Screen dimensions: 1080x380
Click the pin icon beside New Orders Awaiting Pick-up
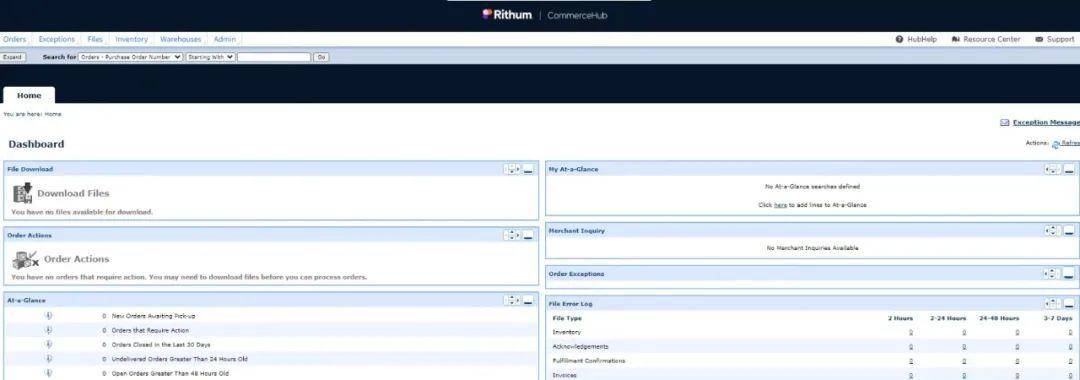[48, 316]
